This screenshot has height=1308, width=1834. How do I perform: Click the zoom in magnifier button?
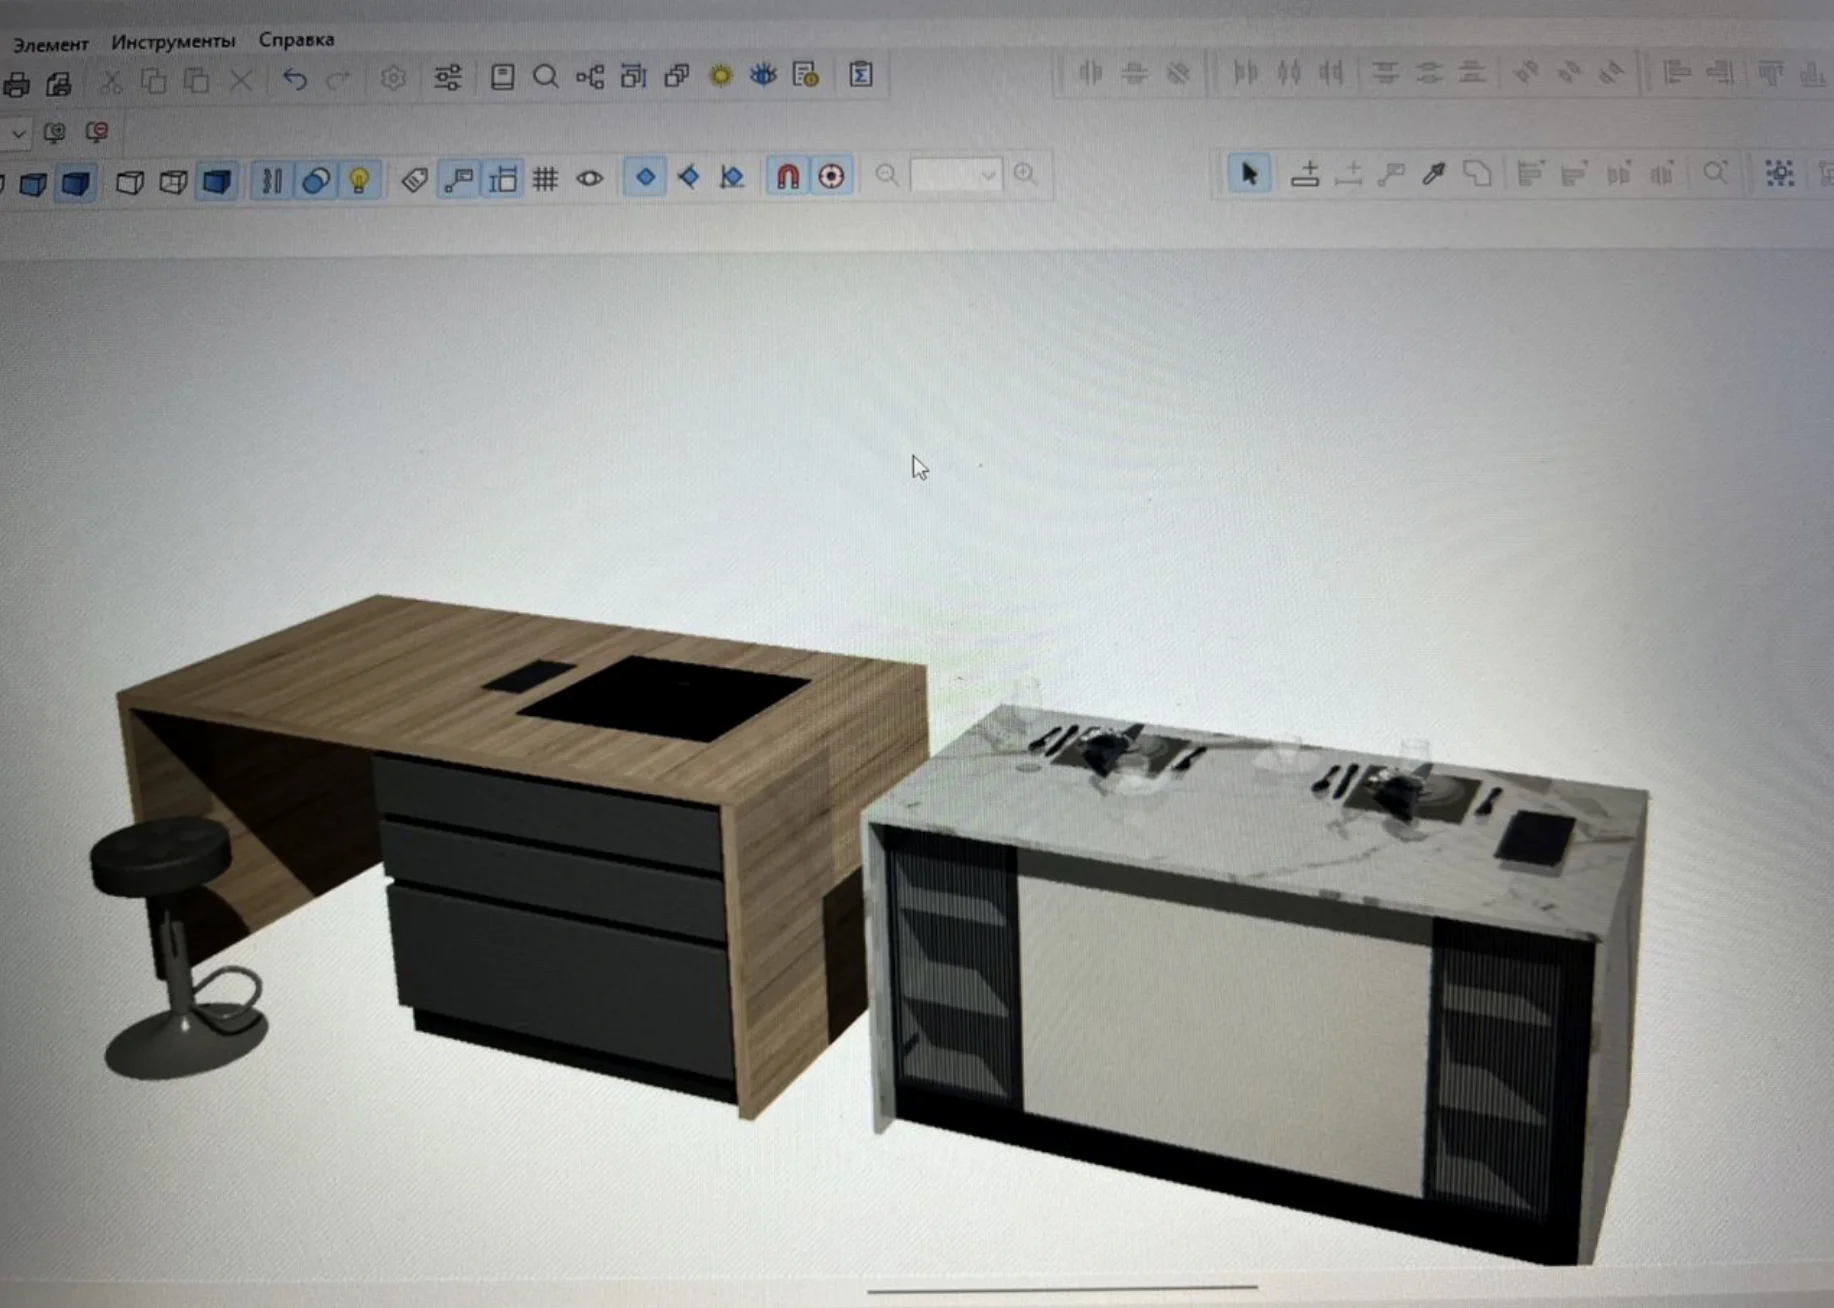[1025, 174]
